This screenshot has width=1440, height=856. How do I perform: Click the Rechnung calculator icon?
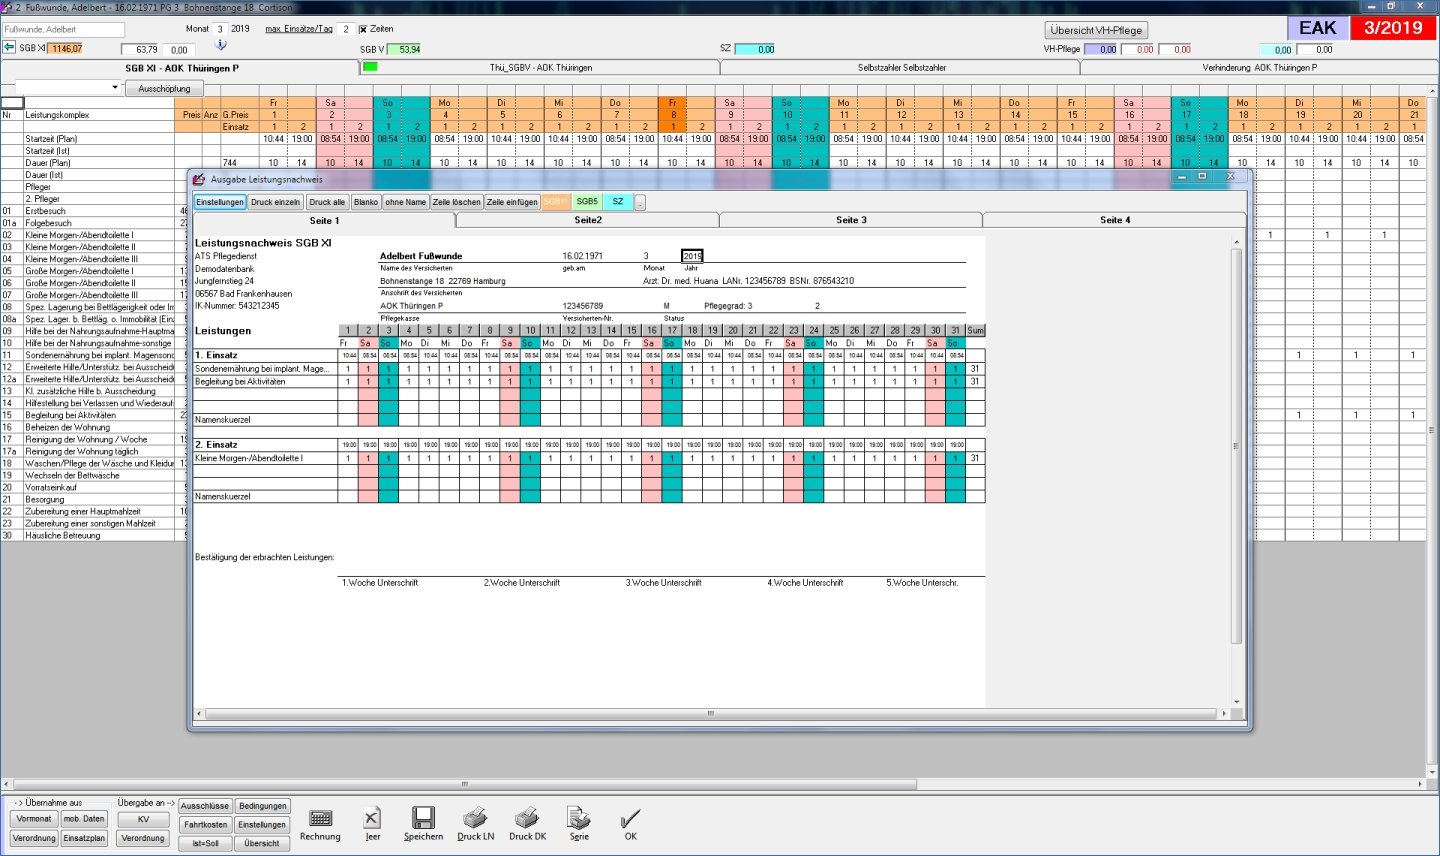(320, 819)
